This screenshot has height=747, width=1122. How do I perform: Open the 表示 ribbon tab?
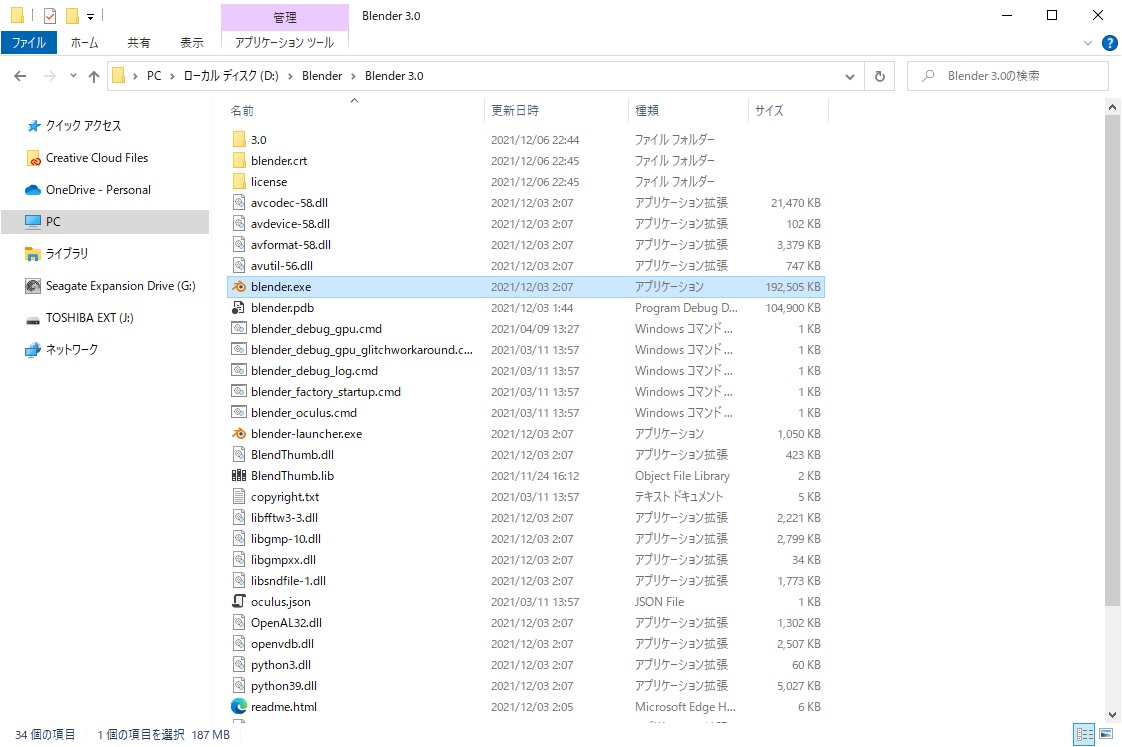point(191,43)
